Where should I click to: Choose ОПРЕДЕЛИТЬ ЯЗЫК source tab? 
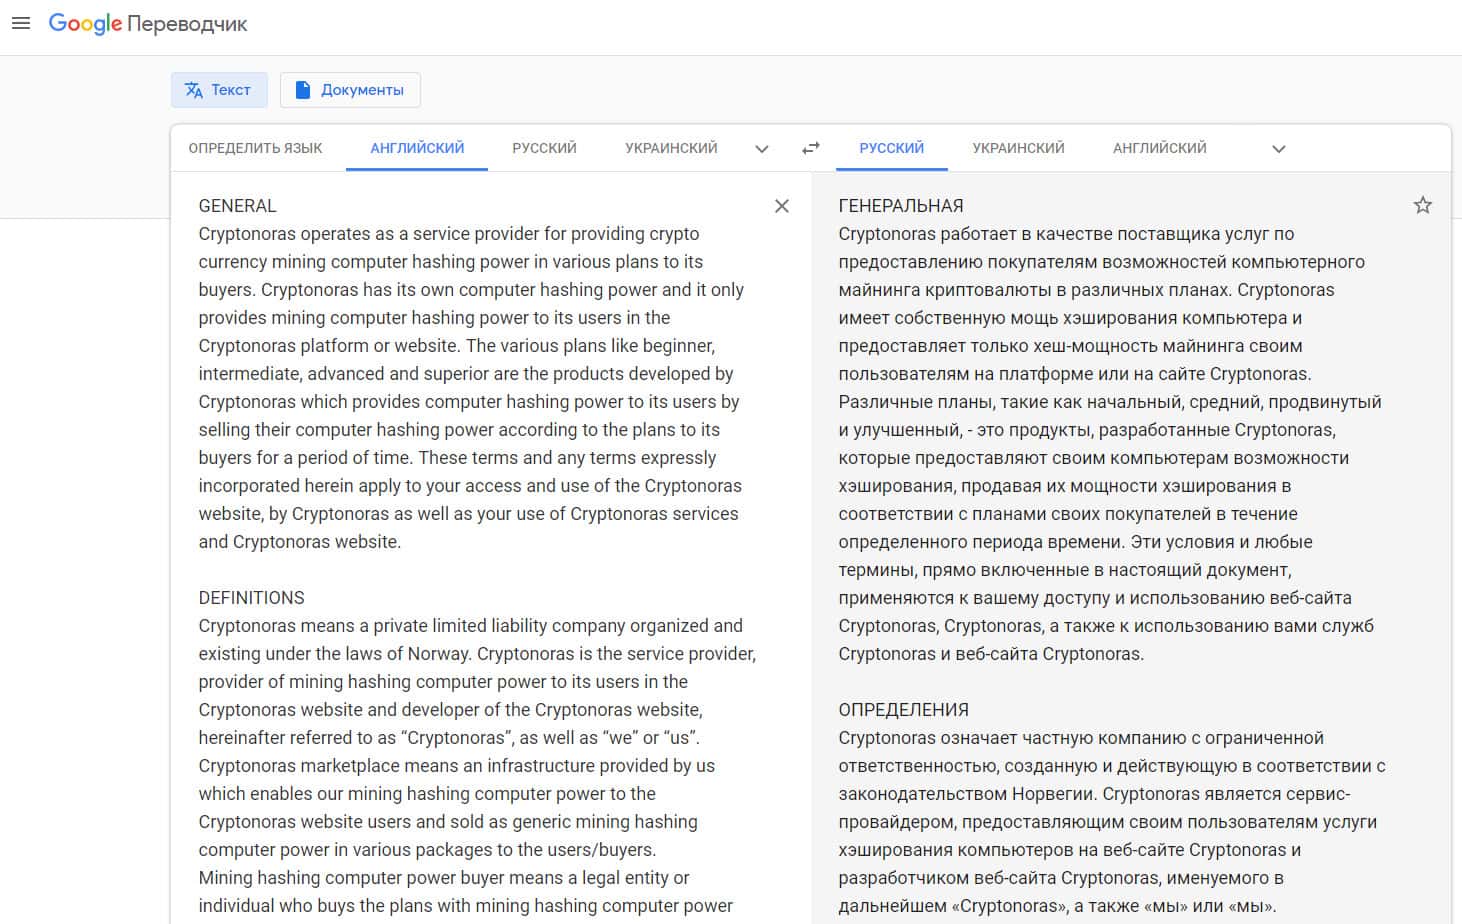coord(256,148)
